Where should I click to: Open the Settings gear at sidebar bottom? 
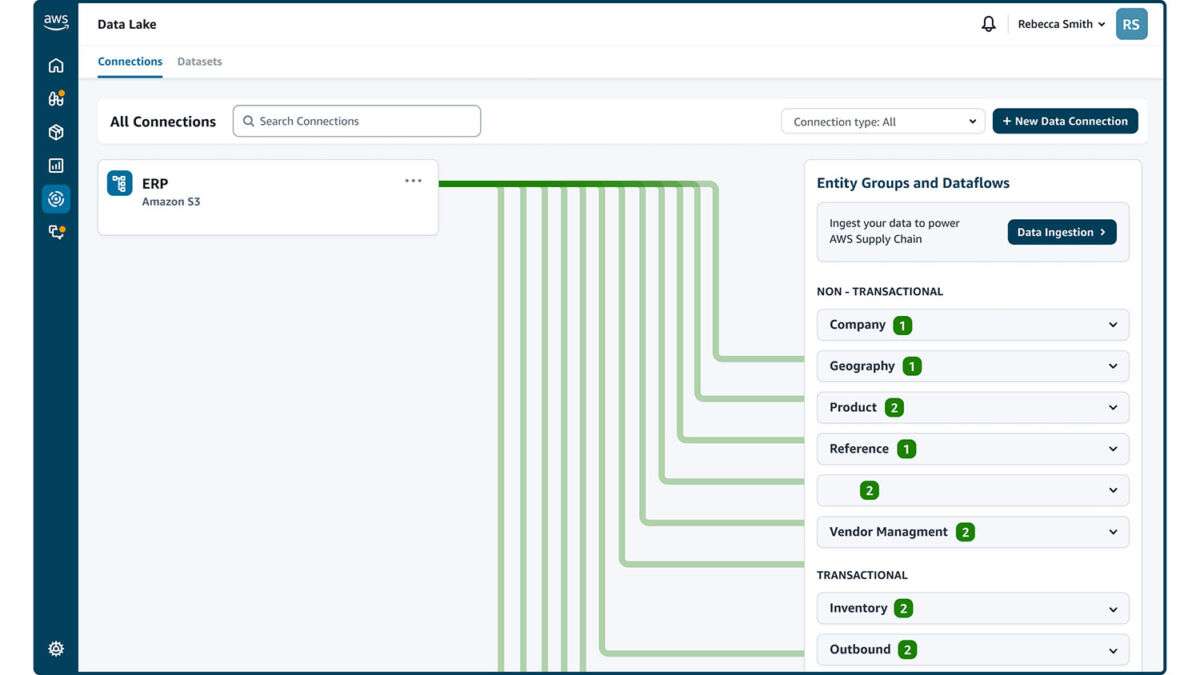56,648
